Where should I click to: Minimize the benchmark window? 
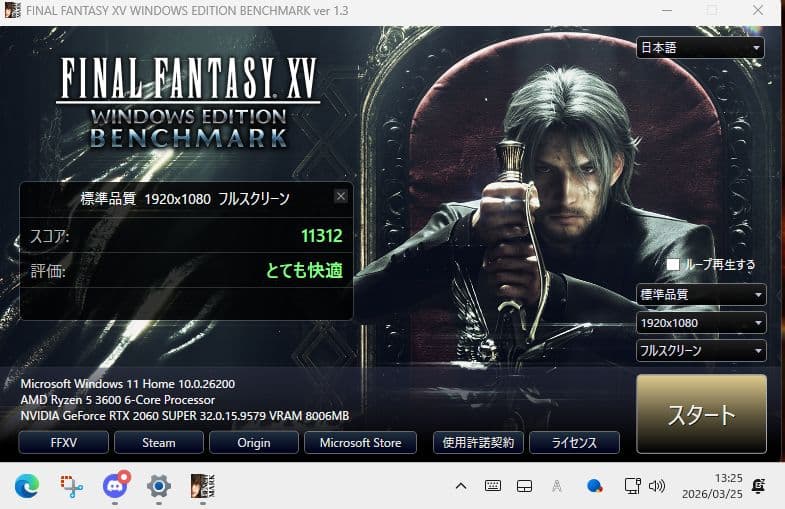[667, 11]
